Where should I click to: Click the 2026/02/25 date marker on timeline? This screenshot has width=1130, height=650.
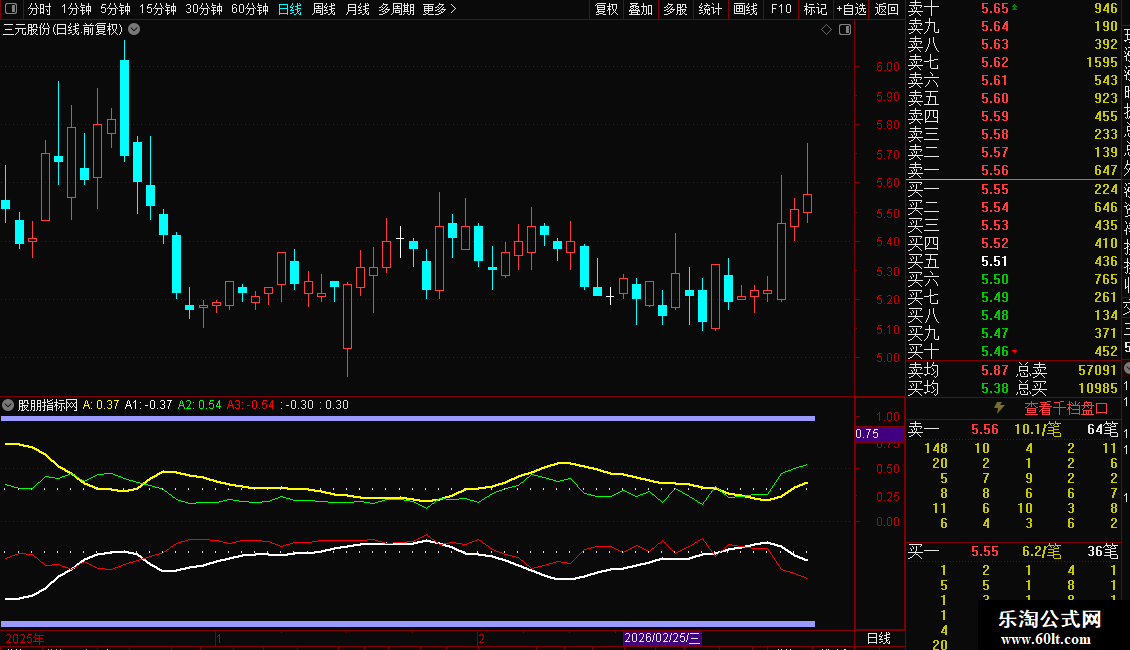(x=662, y=638)
